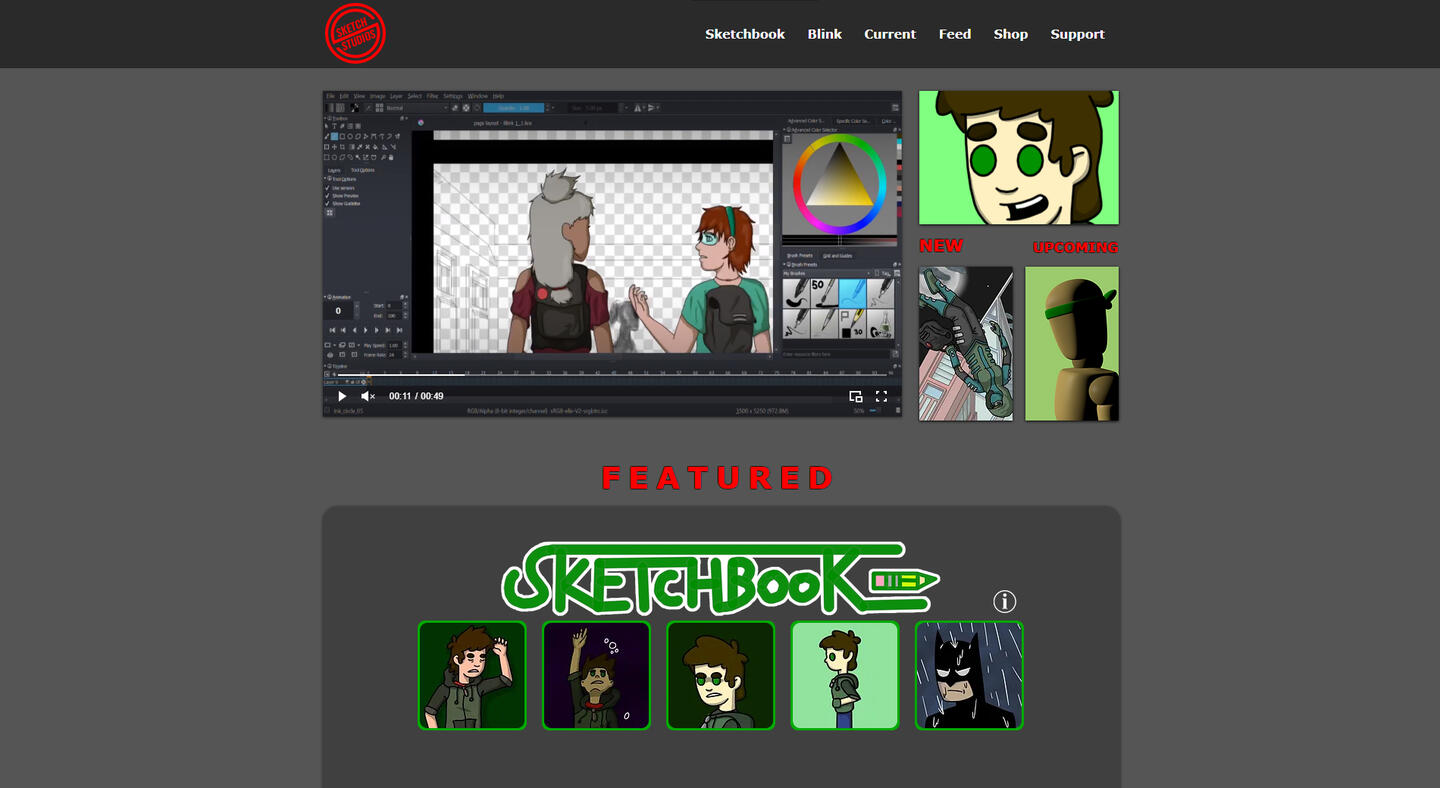Open the Feed page
The height and width of the screenshot is (788, 1440).
(x=954, y=34)
